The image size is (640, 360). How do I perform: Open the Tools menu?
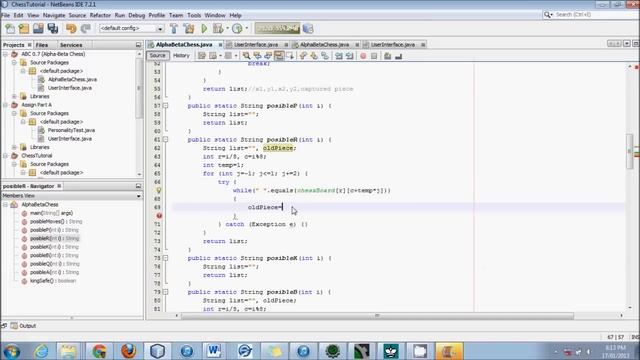[x=194, y=15]
